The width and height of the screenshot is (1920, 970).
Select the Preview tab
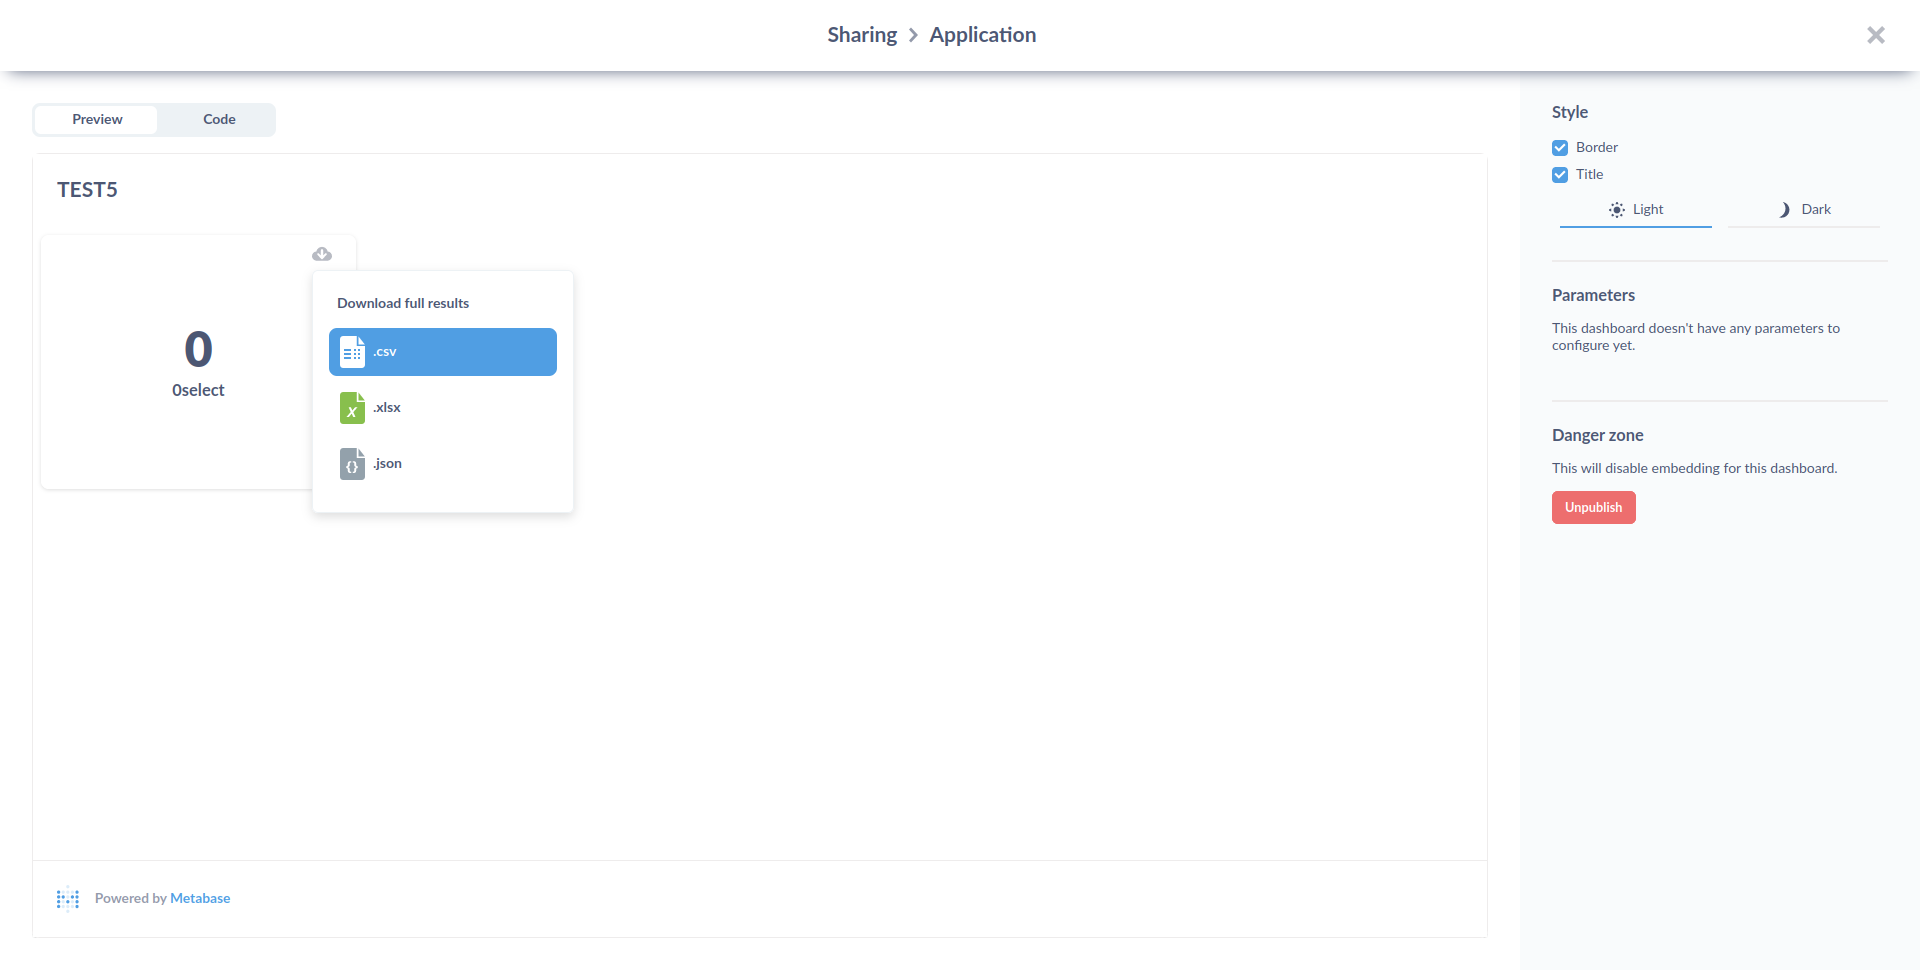tap(97, 119)
